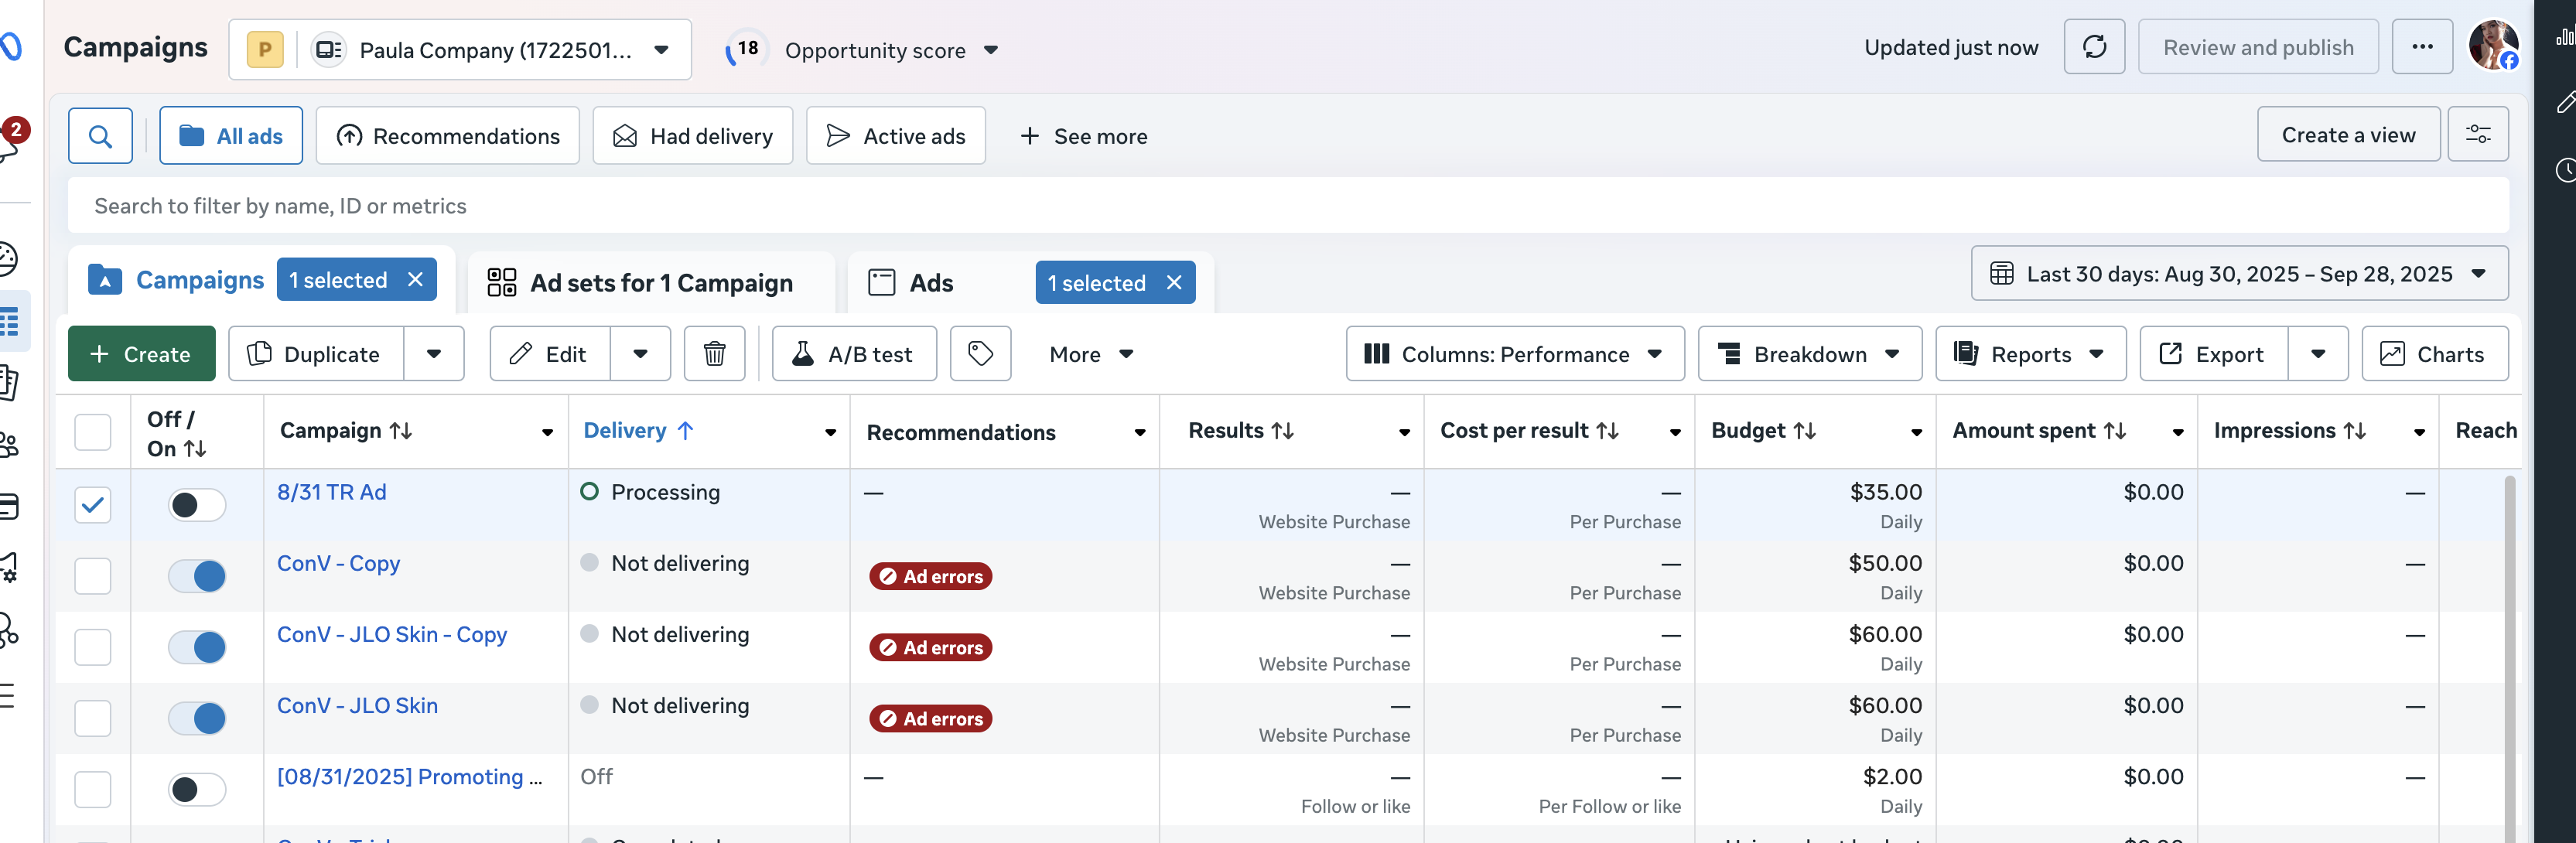Check the ConV - JLO Skin row checkbox
The image size is (2576, 843).
click(93, 718)
